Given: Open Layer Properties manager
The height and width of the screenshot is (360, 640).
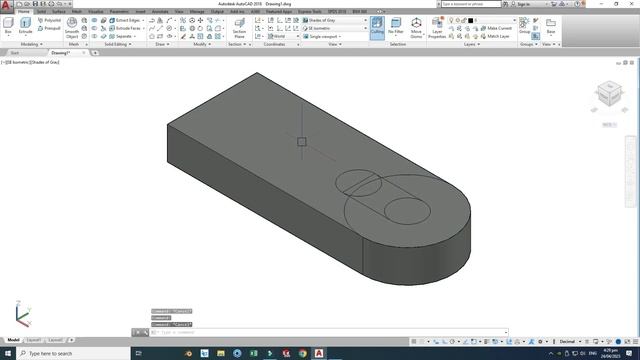Looking at the screenshot, I should coord(437,28).
